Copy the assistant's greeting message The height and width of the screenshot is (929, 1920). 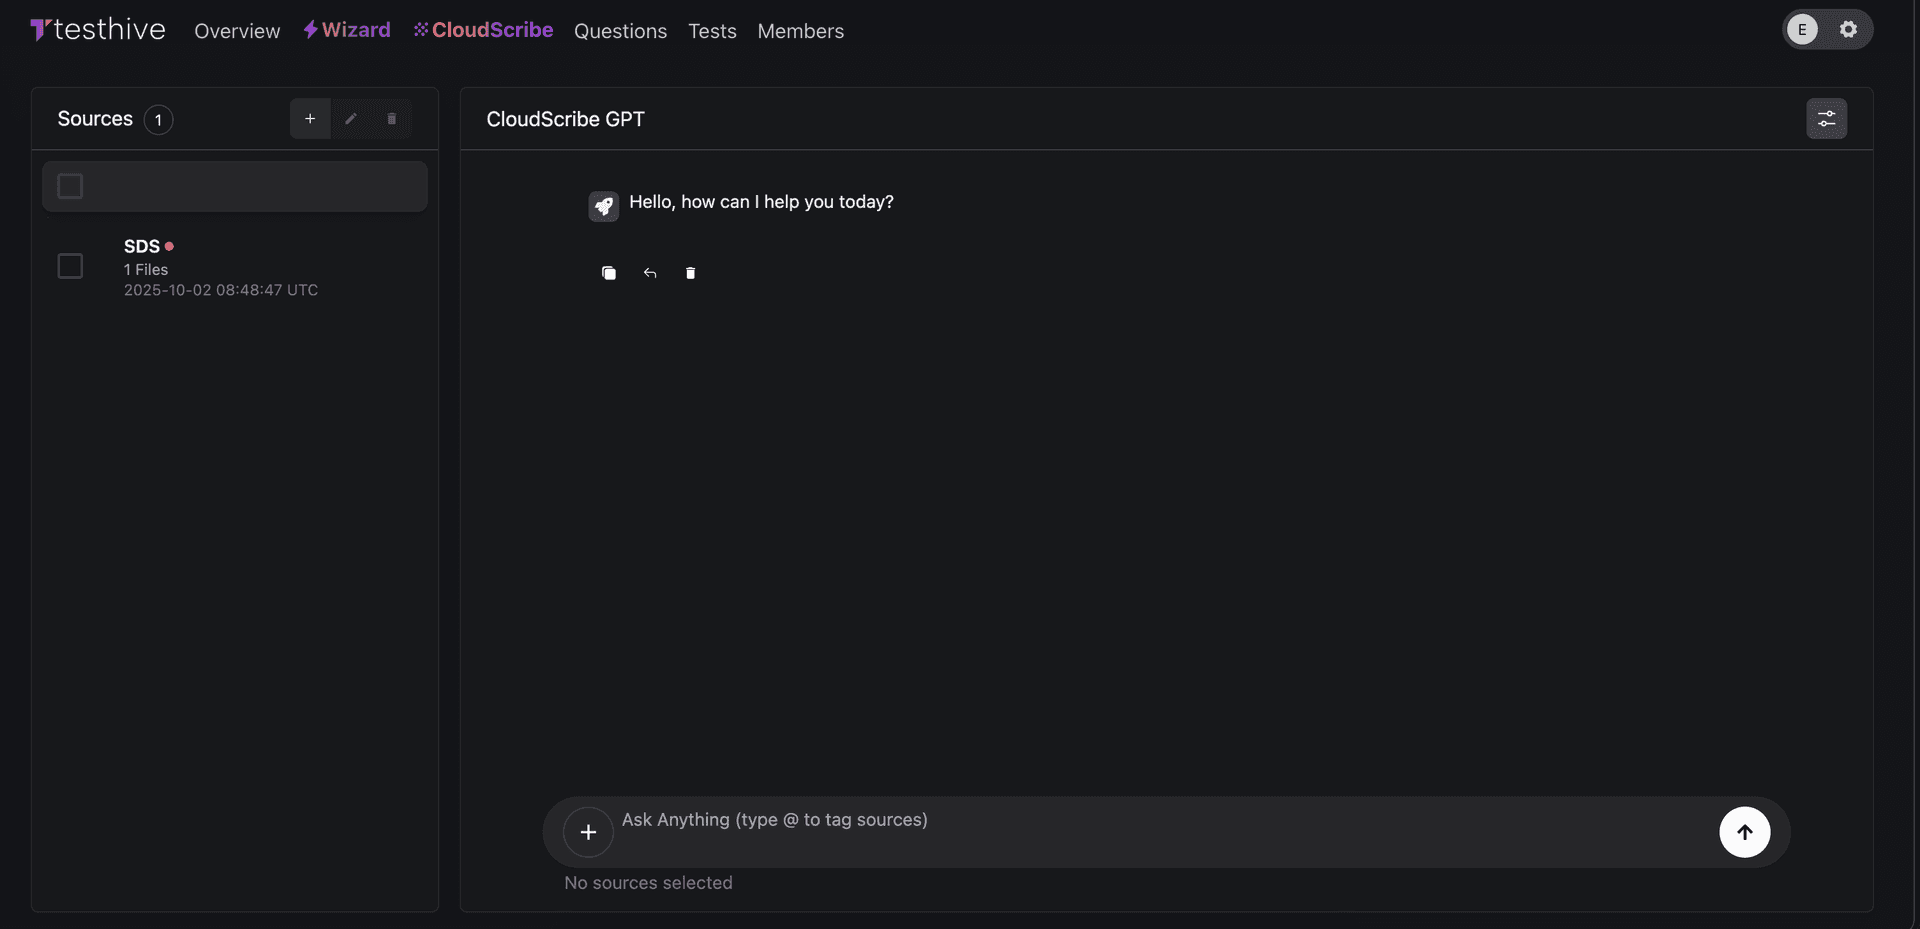pos(609,273)
